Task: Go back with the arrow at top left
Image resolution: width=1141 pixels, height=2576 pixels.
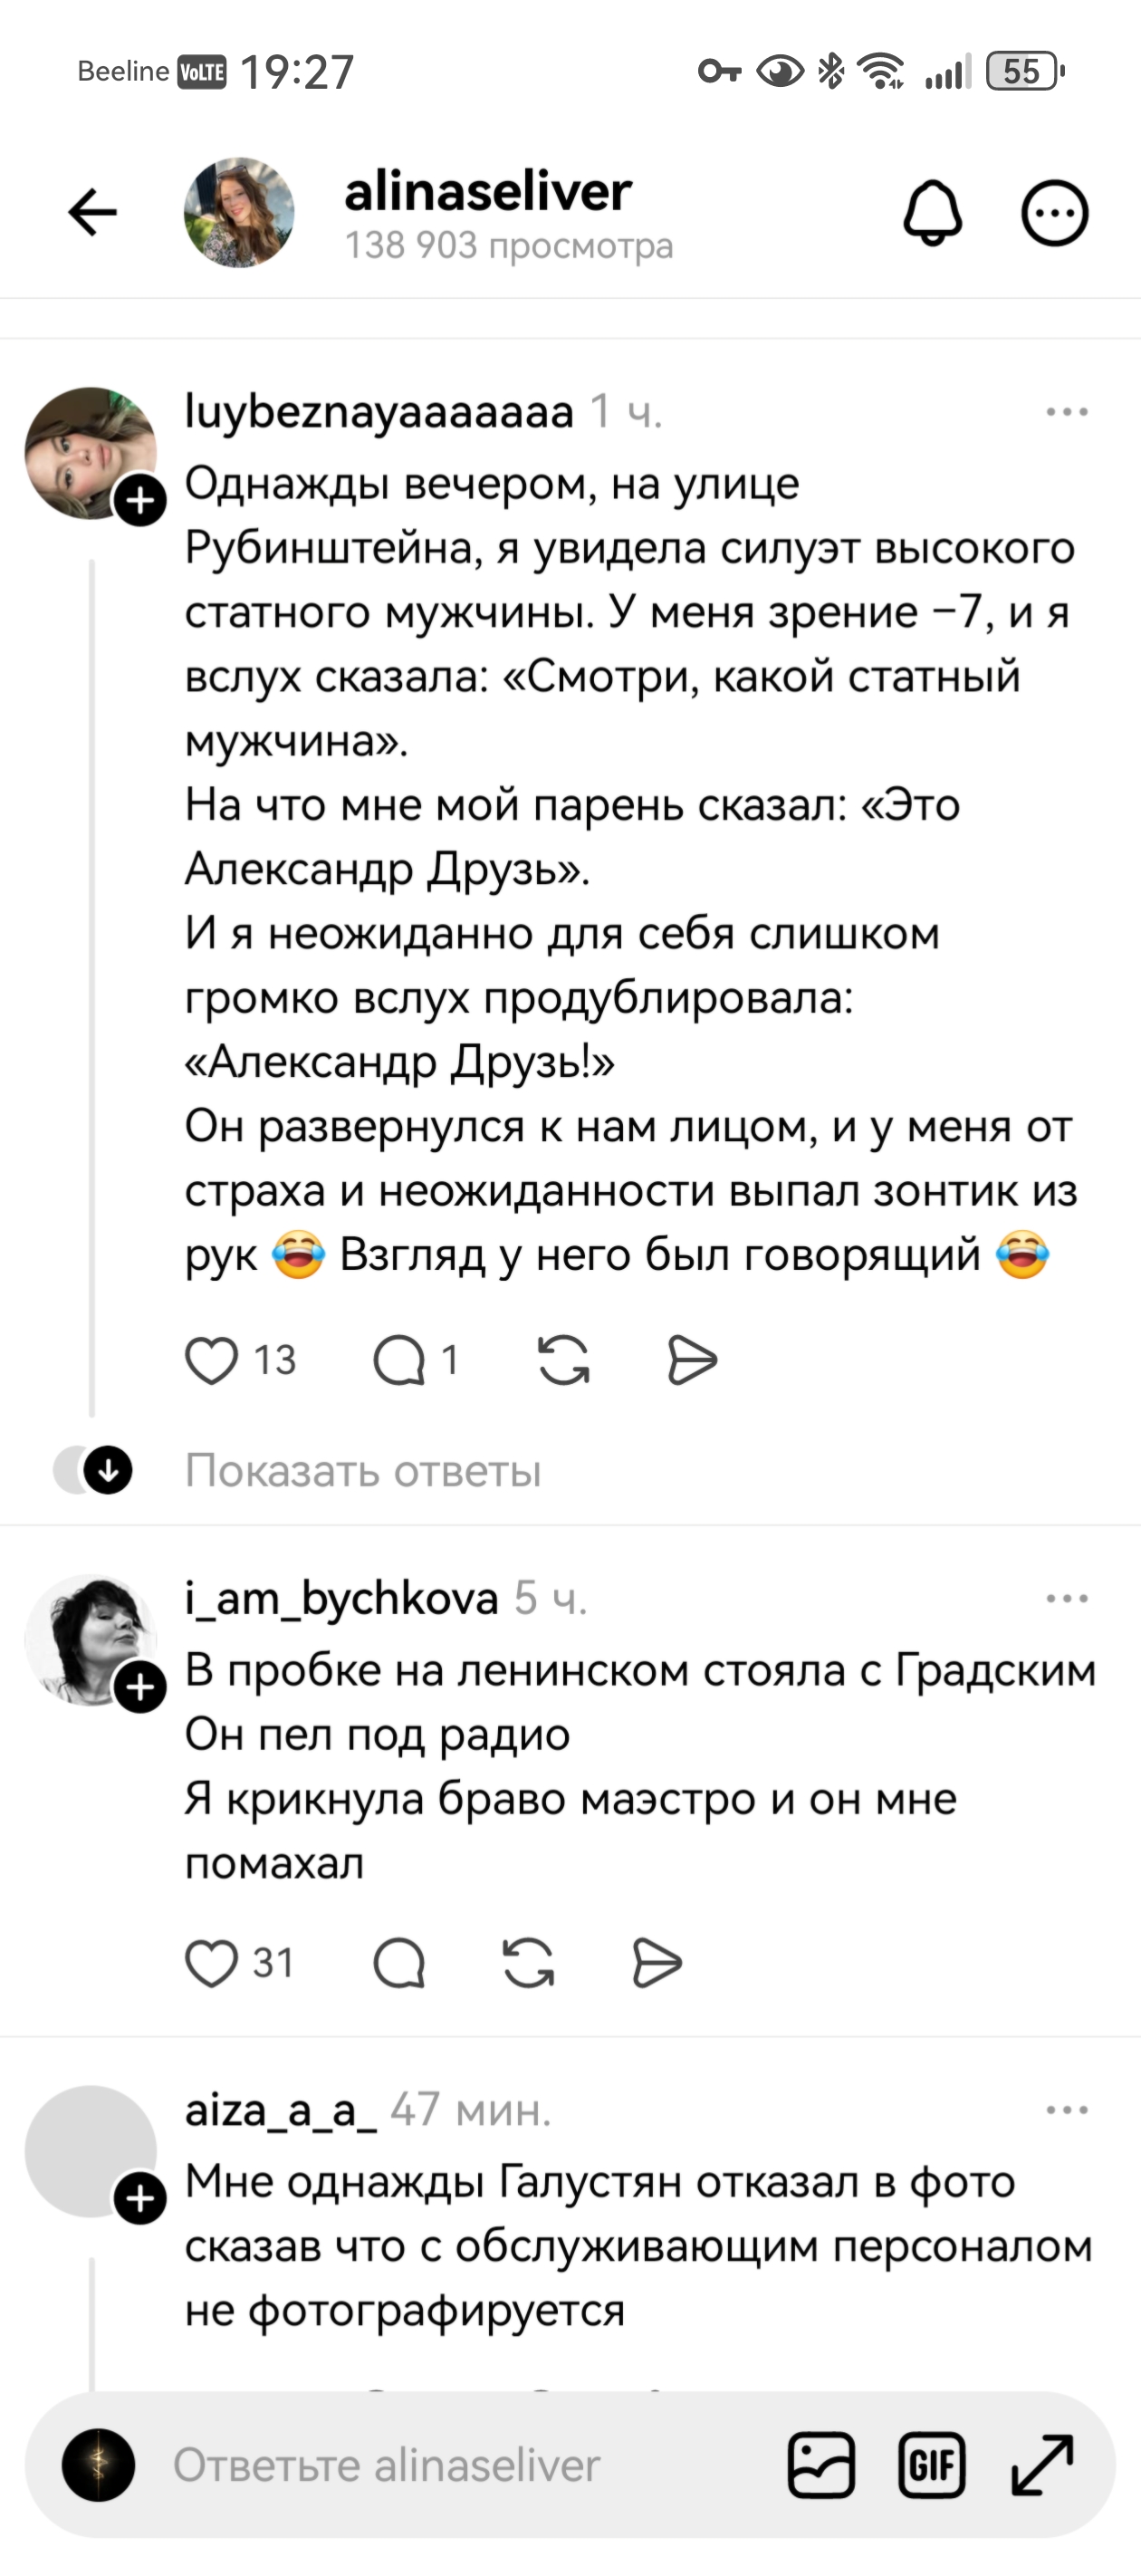Action: point(91,211)
